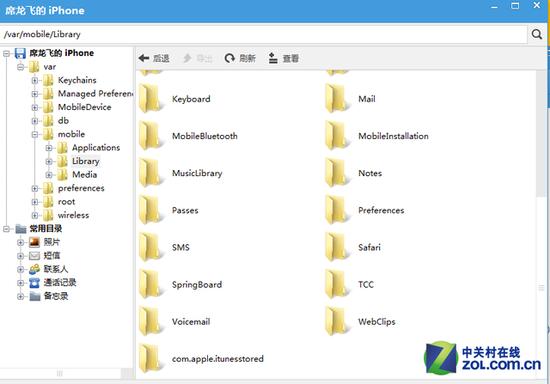Viewport: 550px width, 384px height.
Task: Click the refresh (刷新) toolbar icon
Action: pos(229,58)
